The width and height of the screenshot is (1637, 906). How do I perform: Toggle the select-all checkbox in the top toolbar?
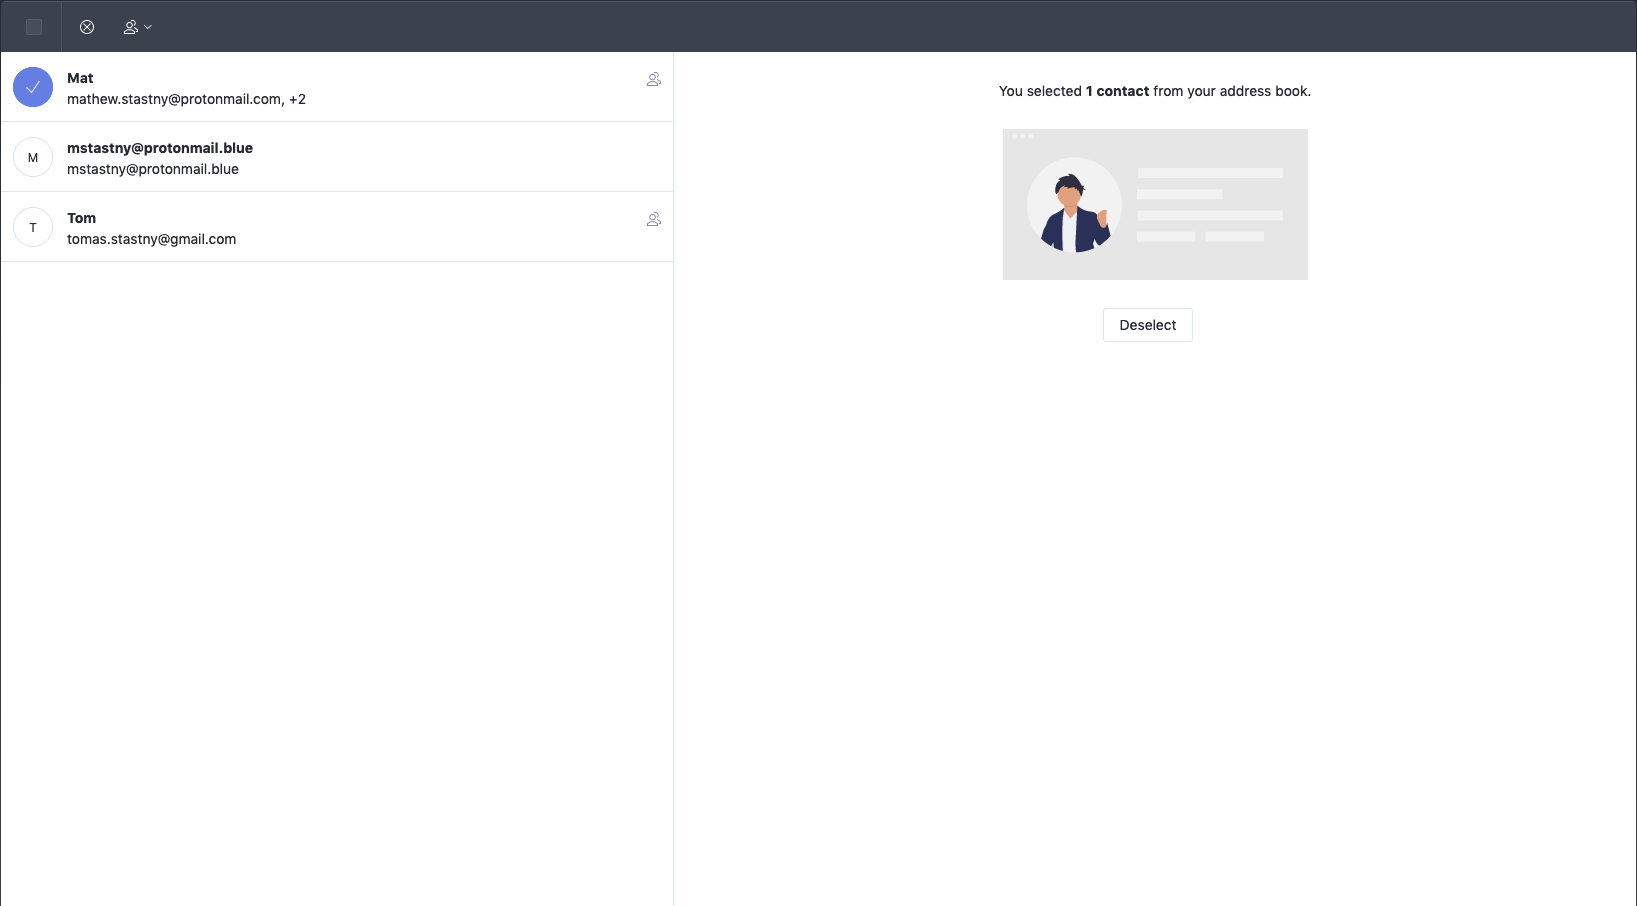click(33, 27)
